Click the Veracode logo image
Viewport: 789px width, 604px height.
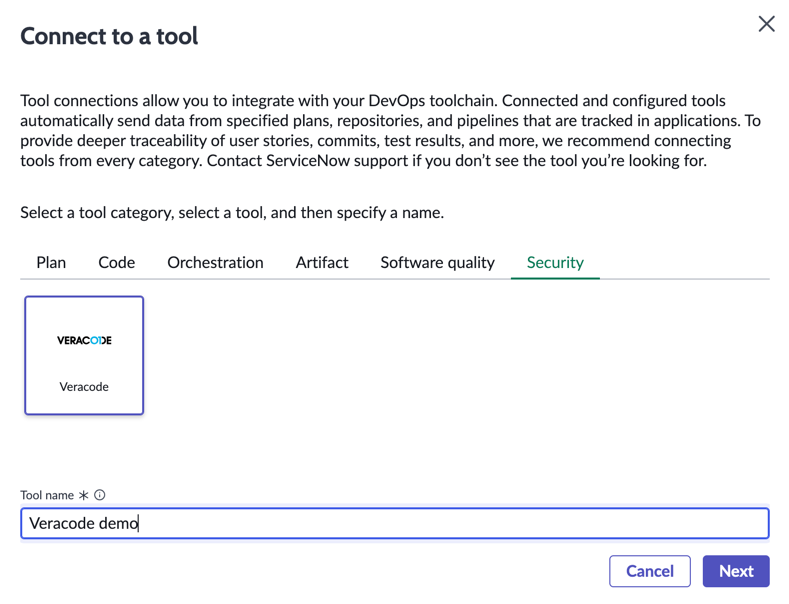click(x=84, y=340)
